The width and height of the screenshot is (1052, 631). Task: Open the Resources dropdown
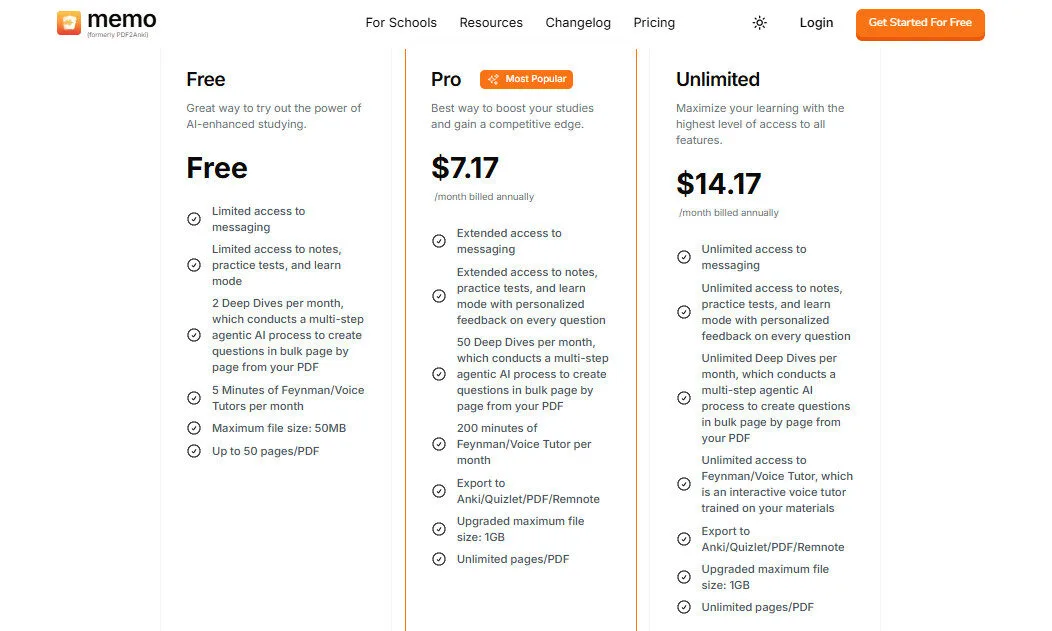pyautogui.click(x=491, y=22)
